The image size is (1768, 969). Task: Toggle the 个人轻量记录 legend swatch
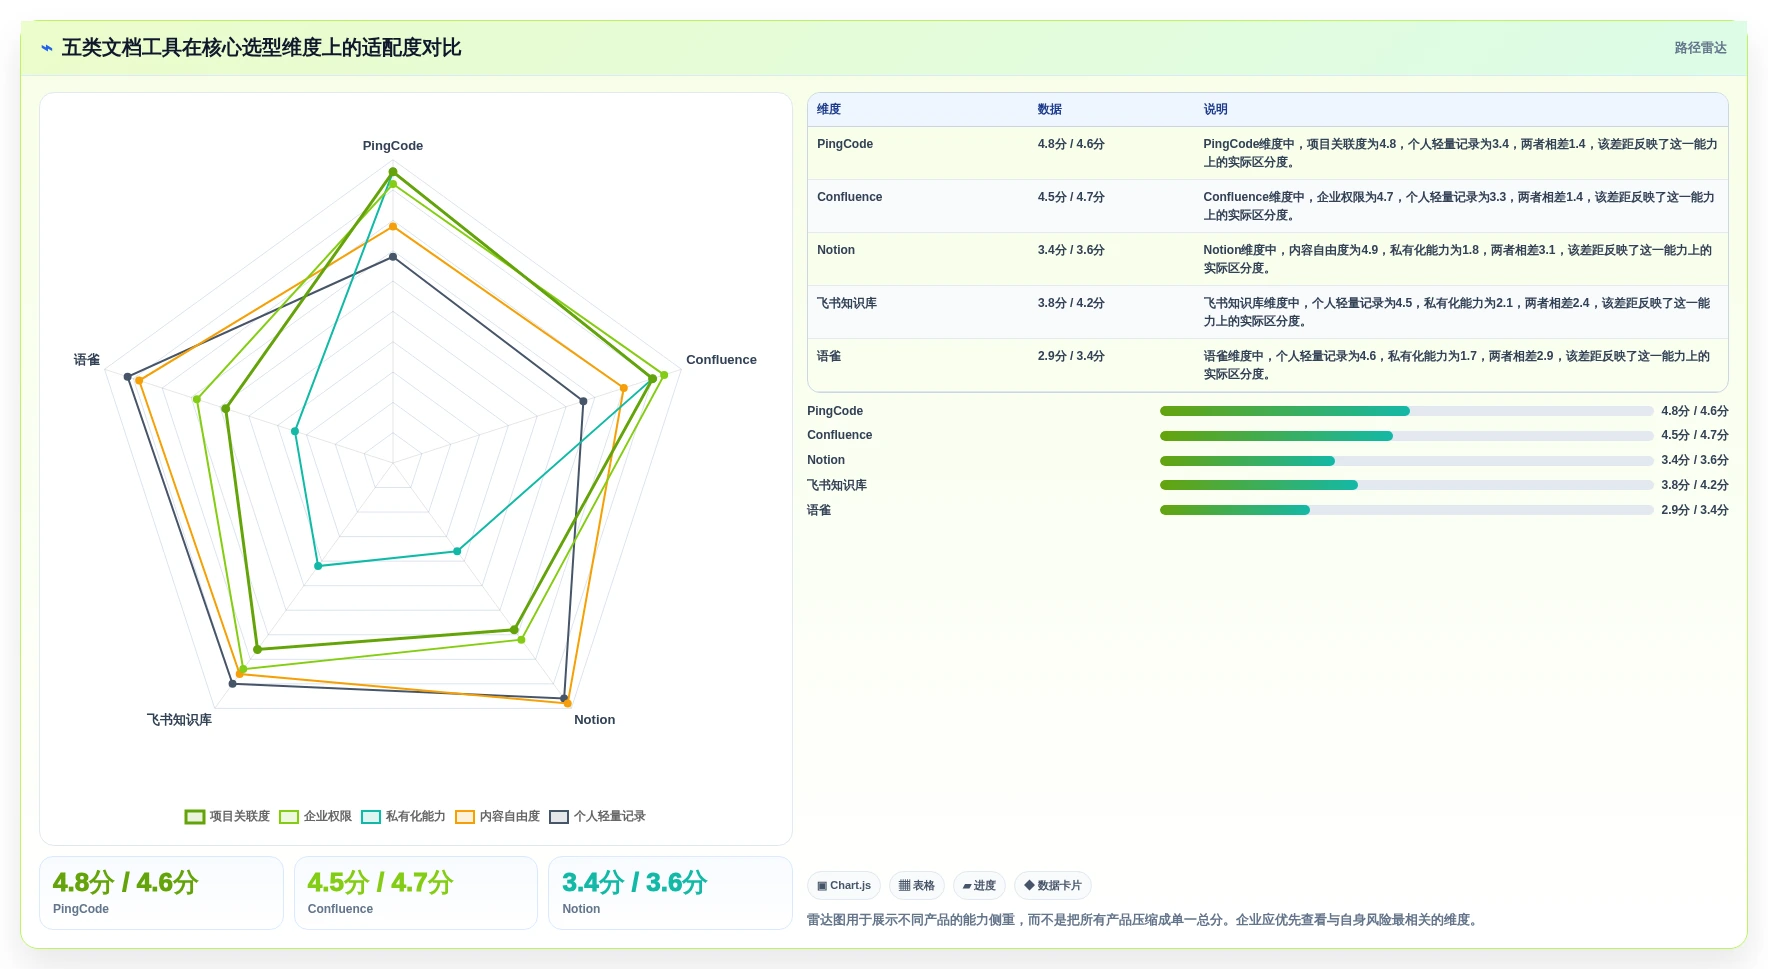pyautogui.click(x=559, y=817)
